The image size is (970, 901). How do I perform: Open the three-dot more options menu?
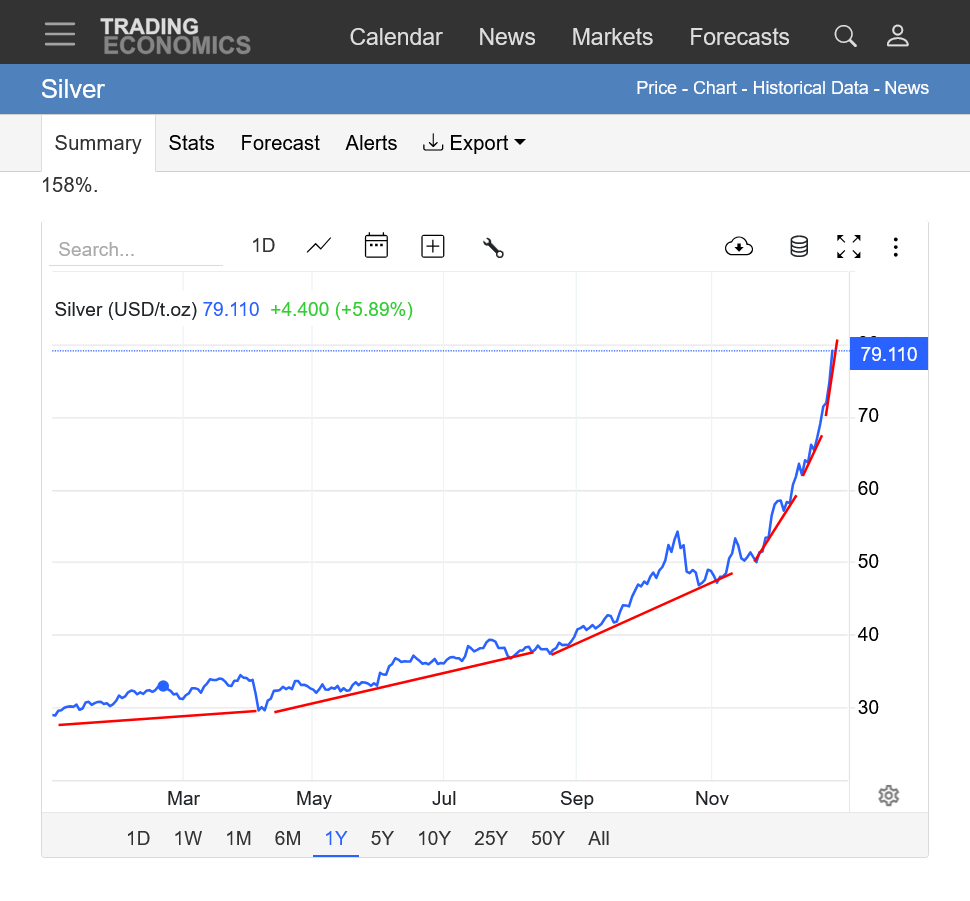pos(895,247)
